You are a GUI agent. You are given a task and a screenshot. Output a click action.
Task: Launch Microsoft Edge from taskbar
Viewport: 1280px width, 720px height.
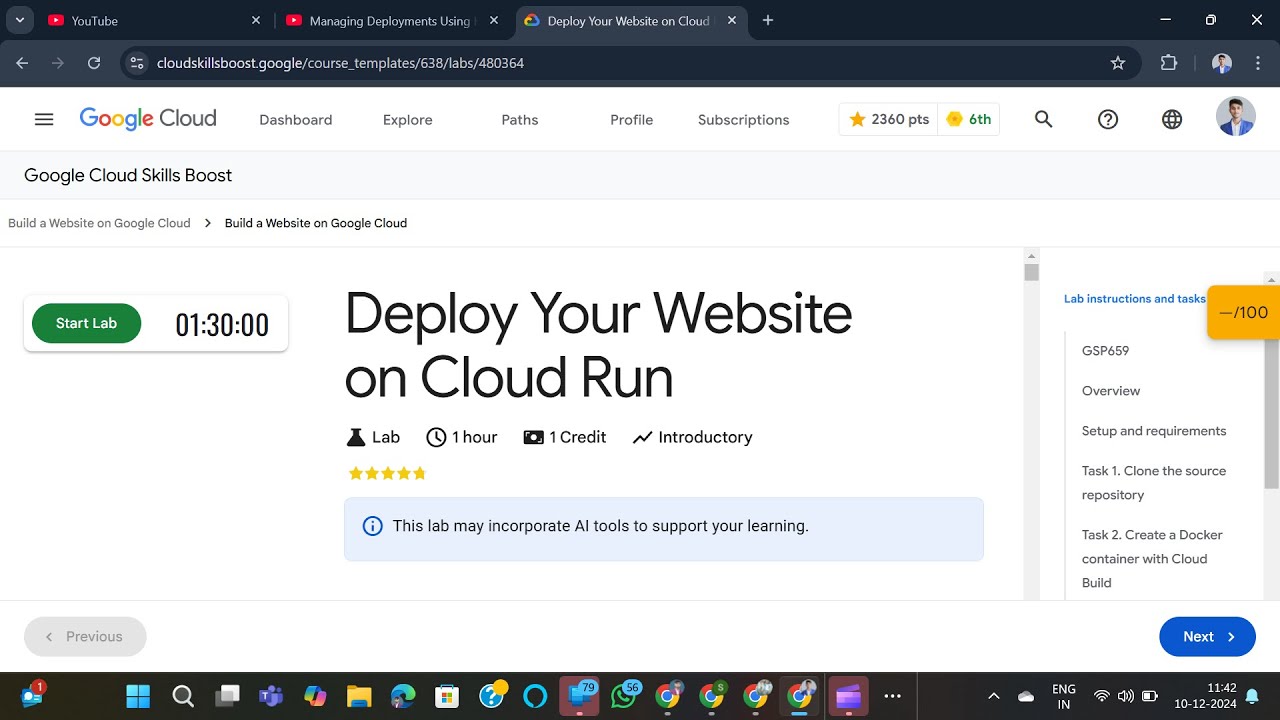click(403, 696)
